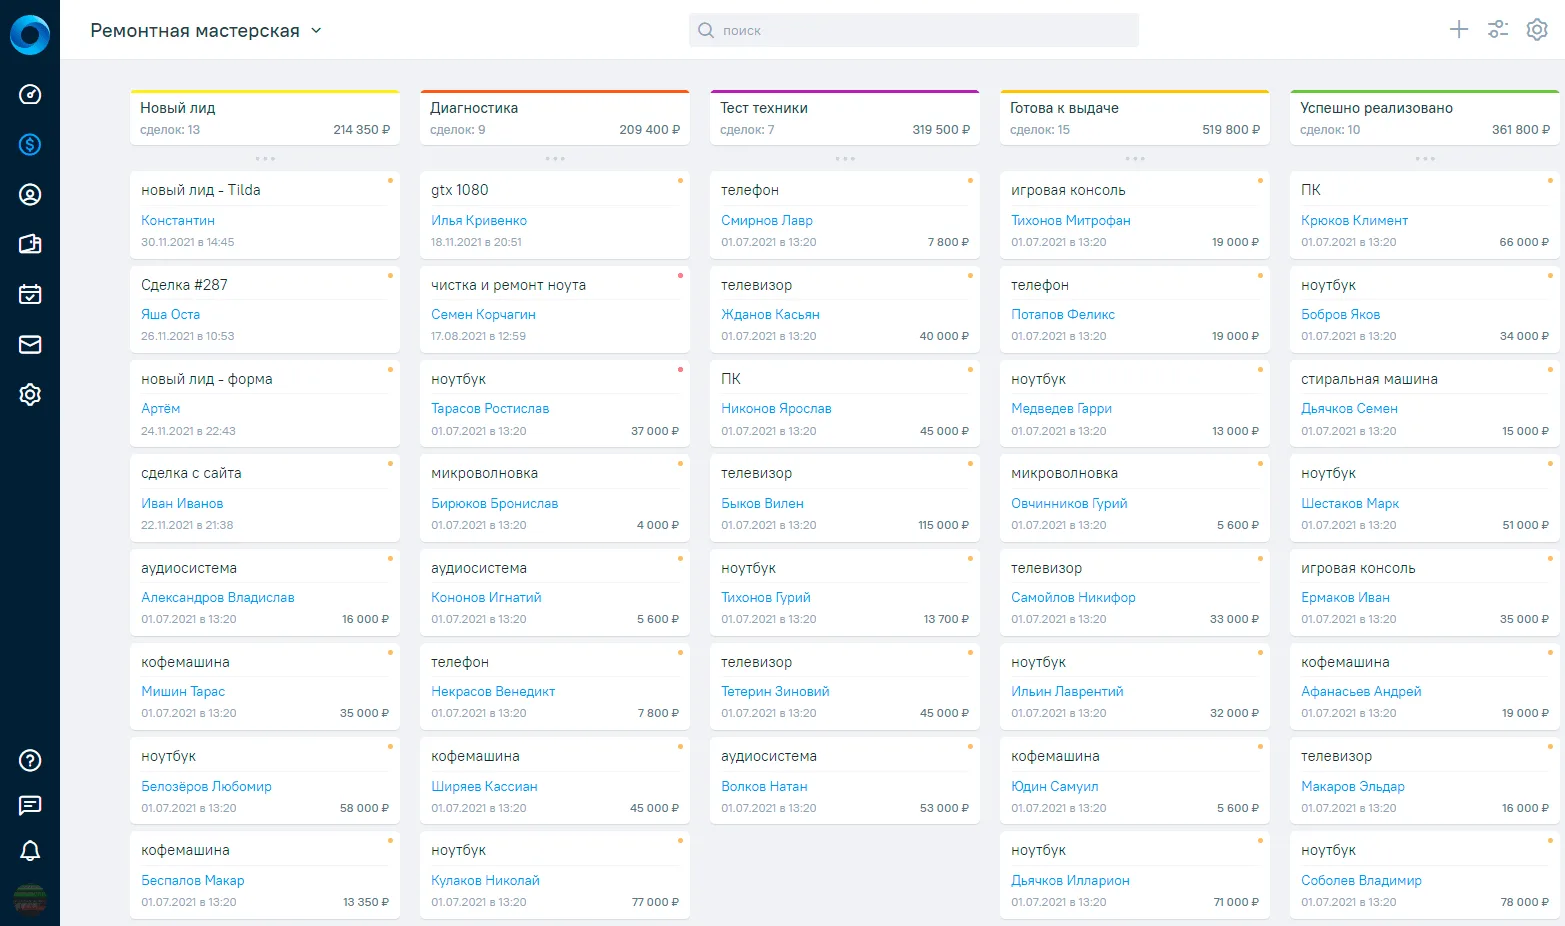This screenshot has width=1565, height=926.
Task: Click the red status dot on чистка и ремонт ноута
Action: pos(680,275)
